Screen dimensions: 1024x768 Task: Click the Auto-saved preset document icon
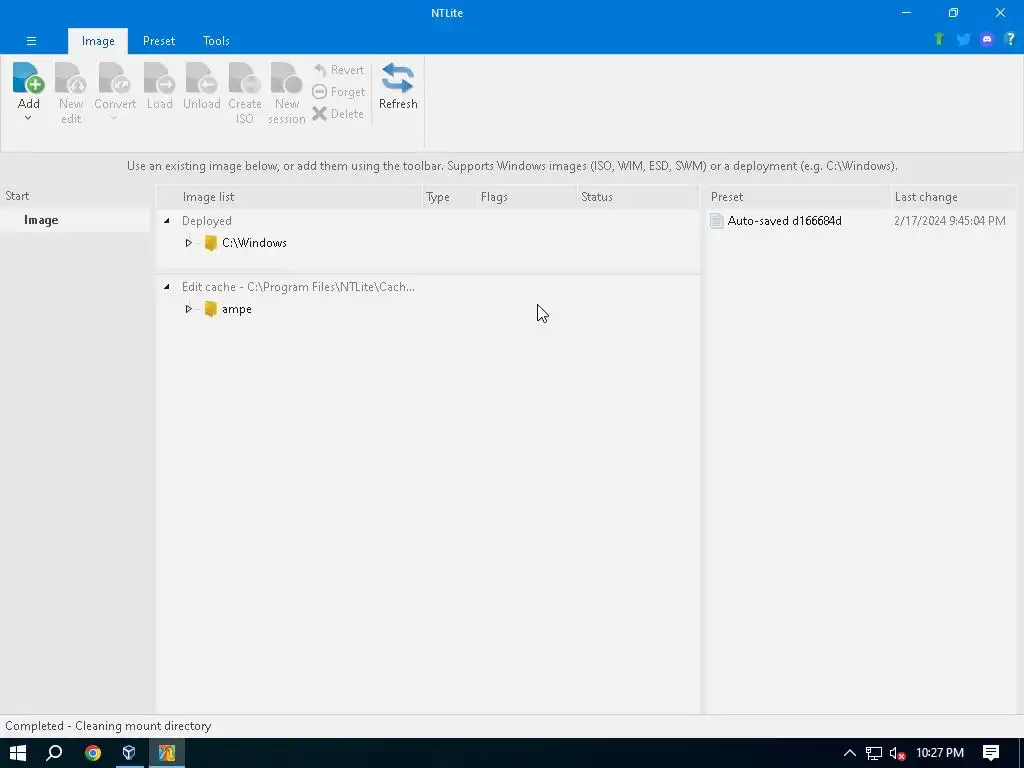click(x=716, y=221)
